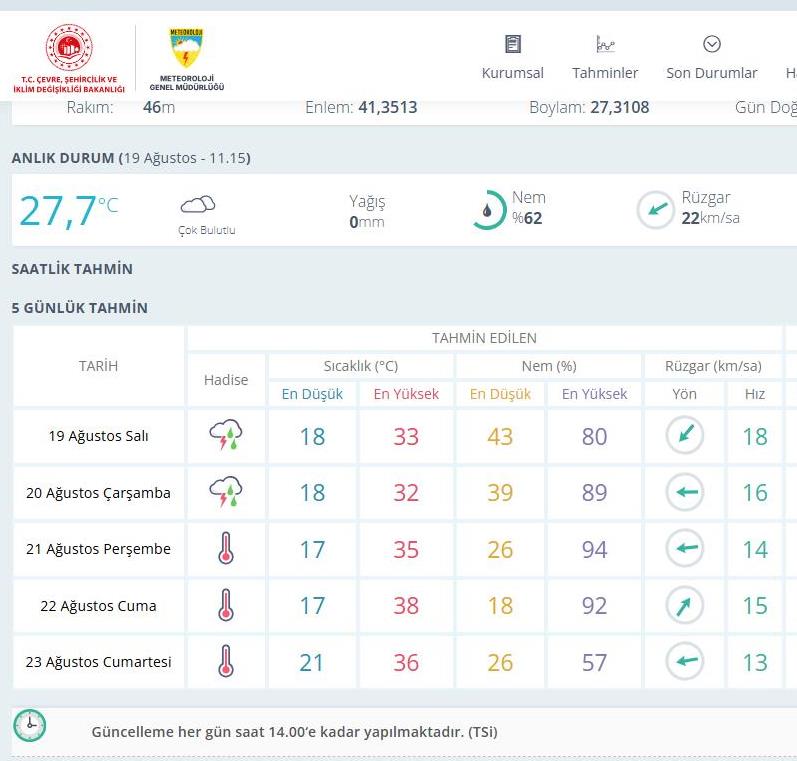The height and width of the screenshot is (761, 797).
Task: Expand the Saatlik Tahmin section
Action: click(72, 269)
